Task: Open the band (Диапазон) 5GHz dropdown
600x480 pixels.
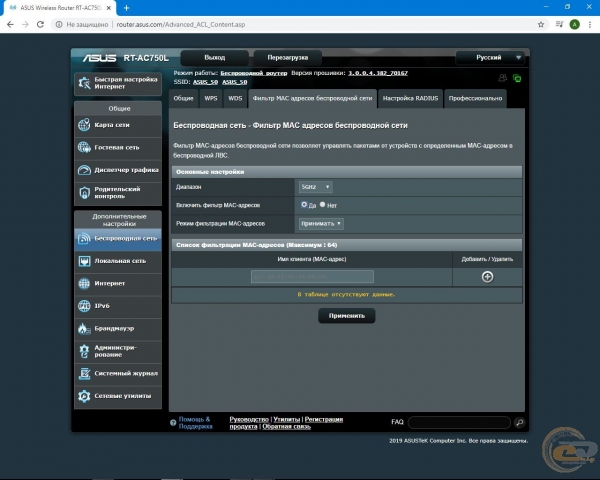Action: 315,186
